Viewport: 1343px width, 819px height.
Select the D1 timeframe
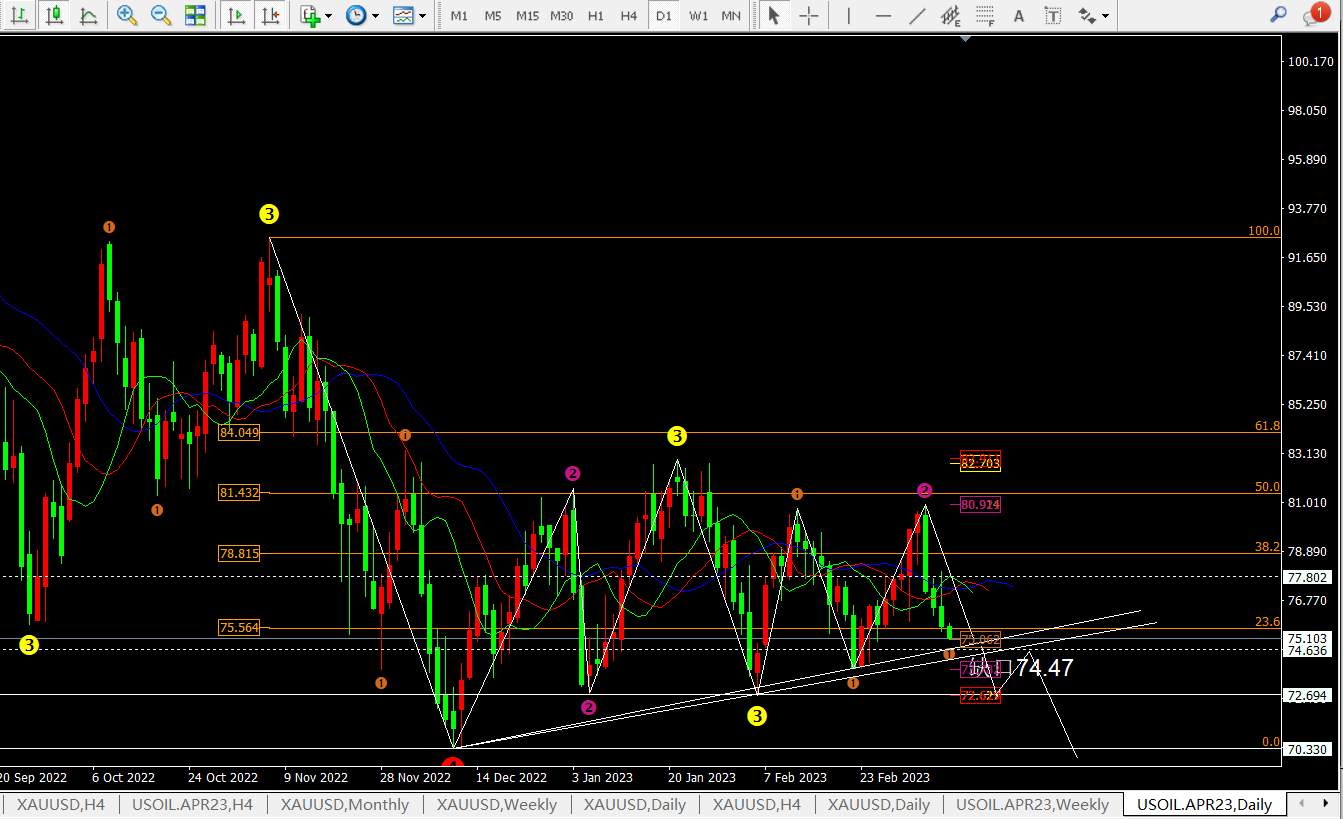tap(664, 16)
